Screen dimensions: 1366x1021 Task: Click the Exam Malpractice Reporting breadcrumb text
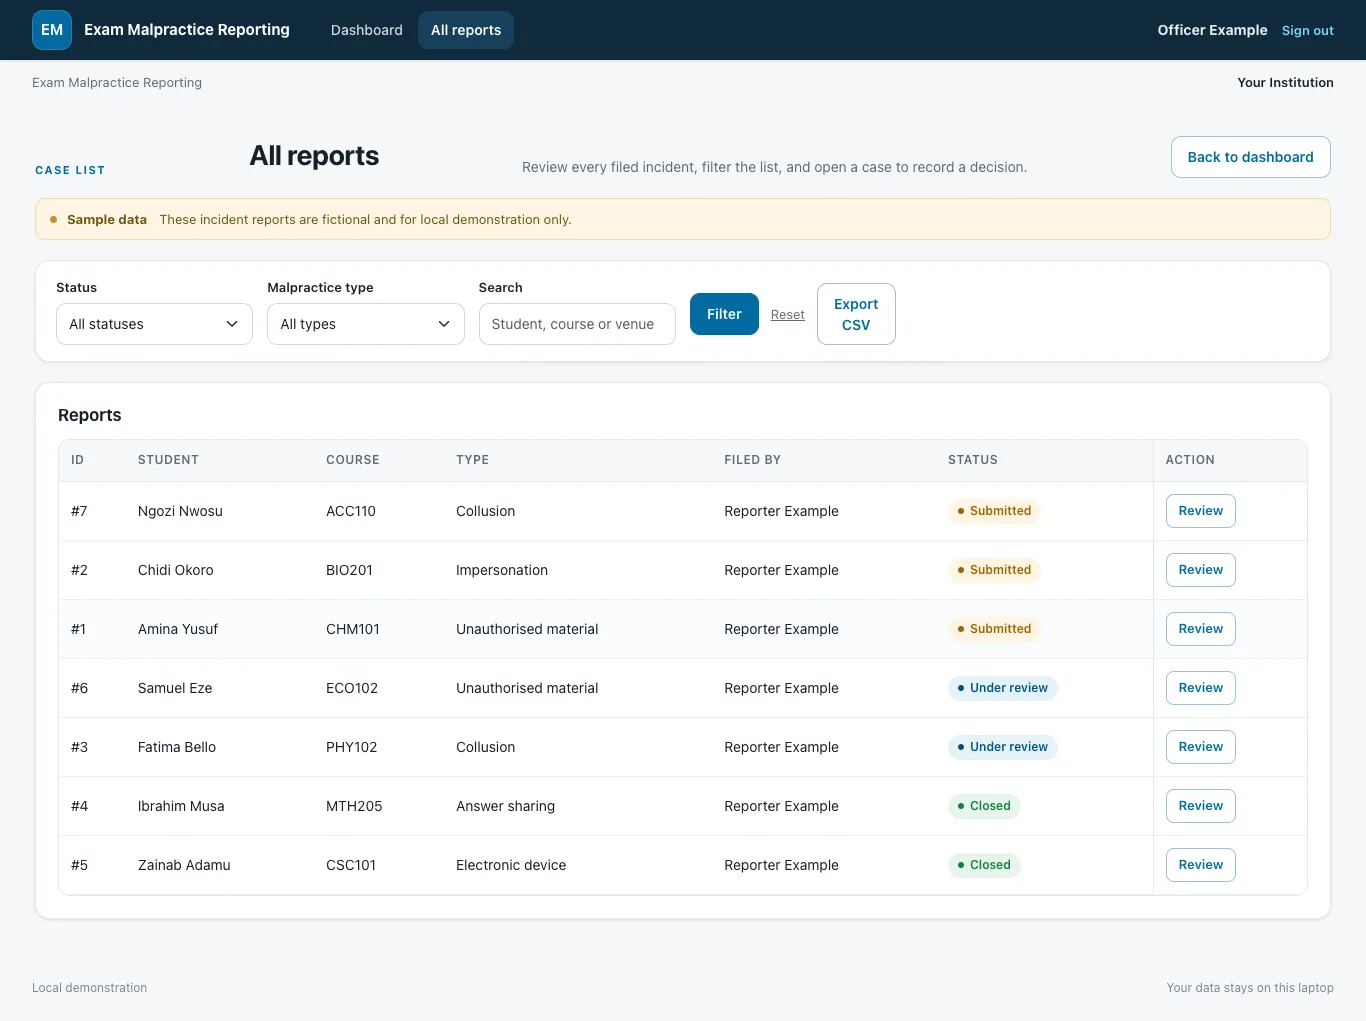point(117,83)
